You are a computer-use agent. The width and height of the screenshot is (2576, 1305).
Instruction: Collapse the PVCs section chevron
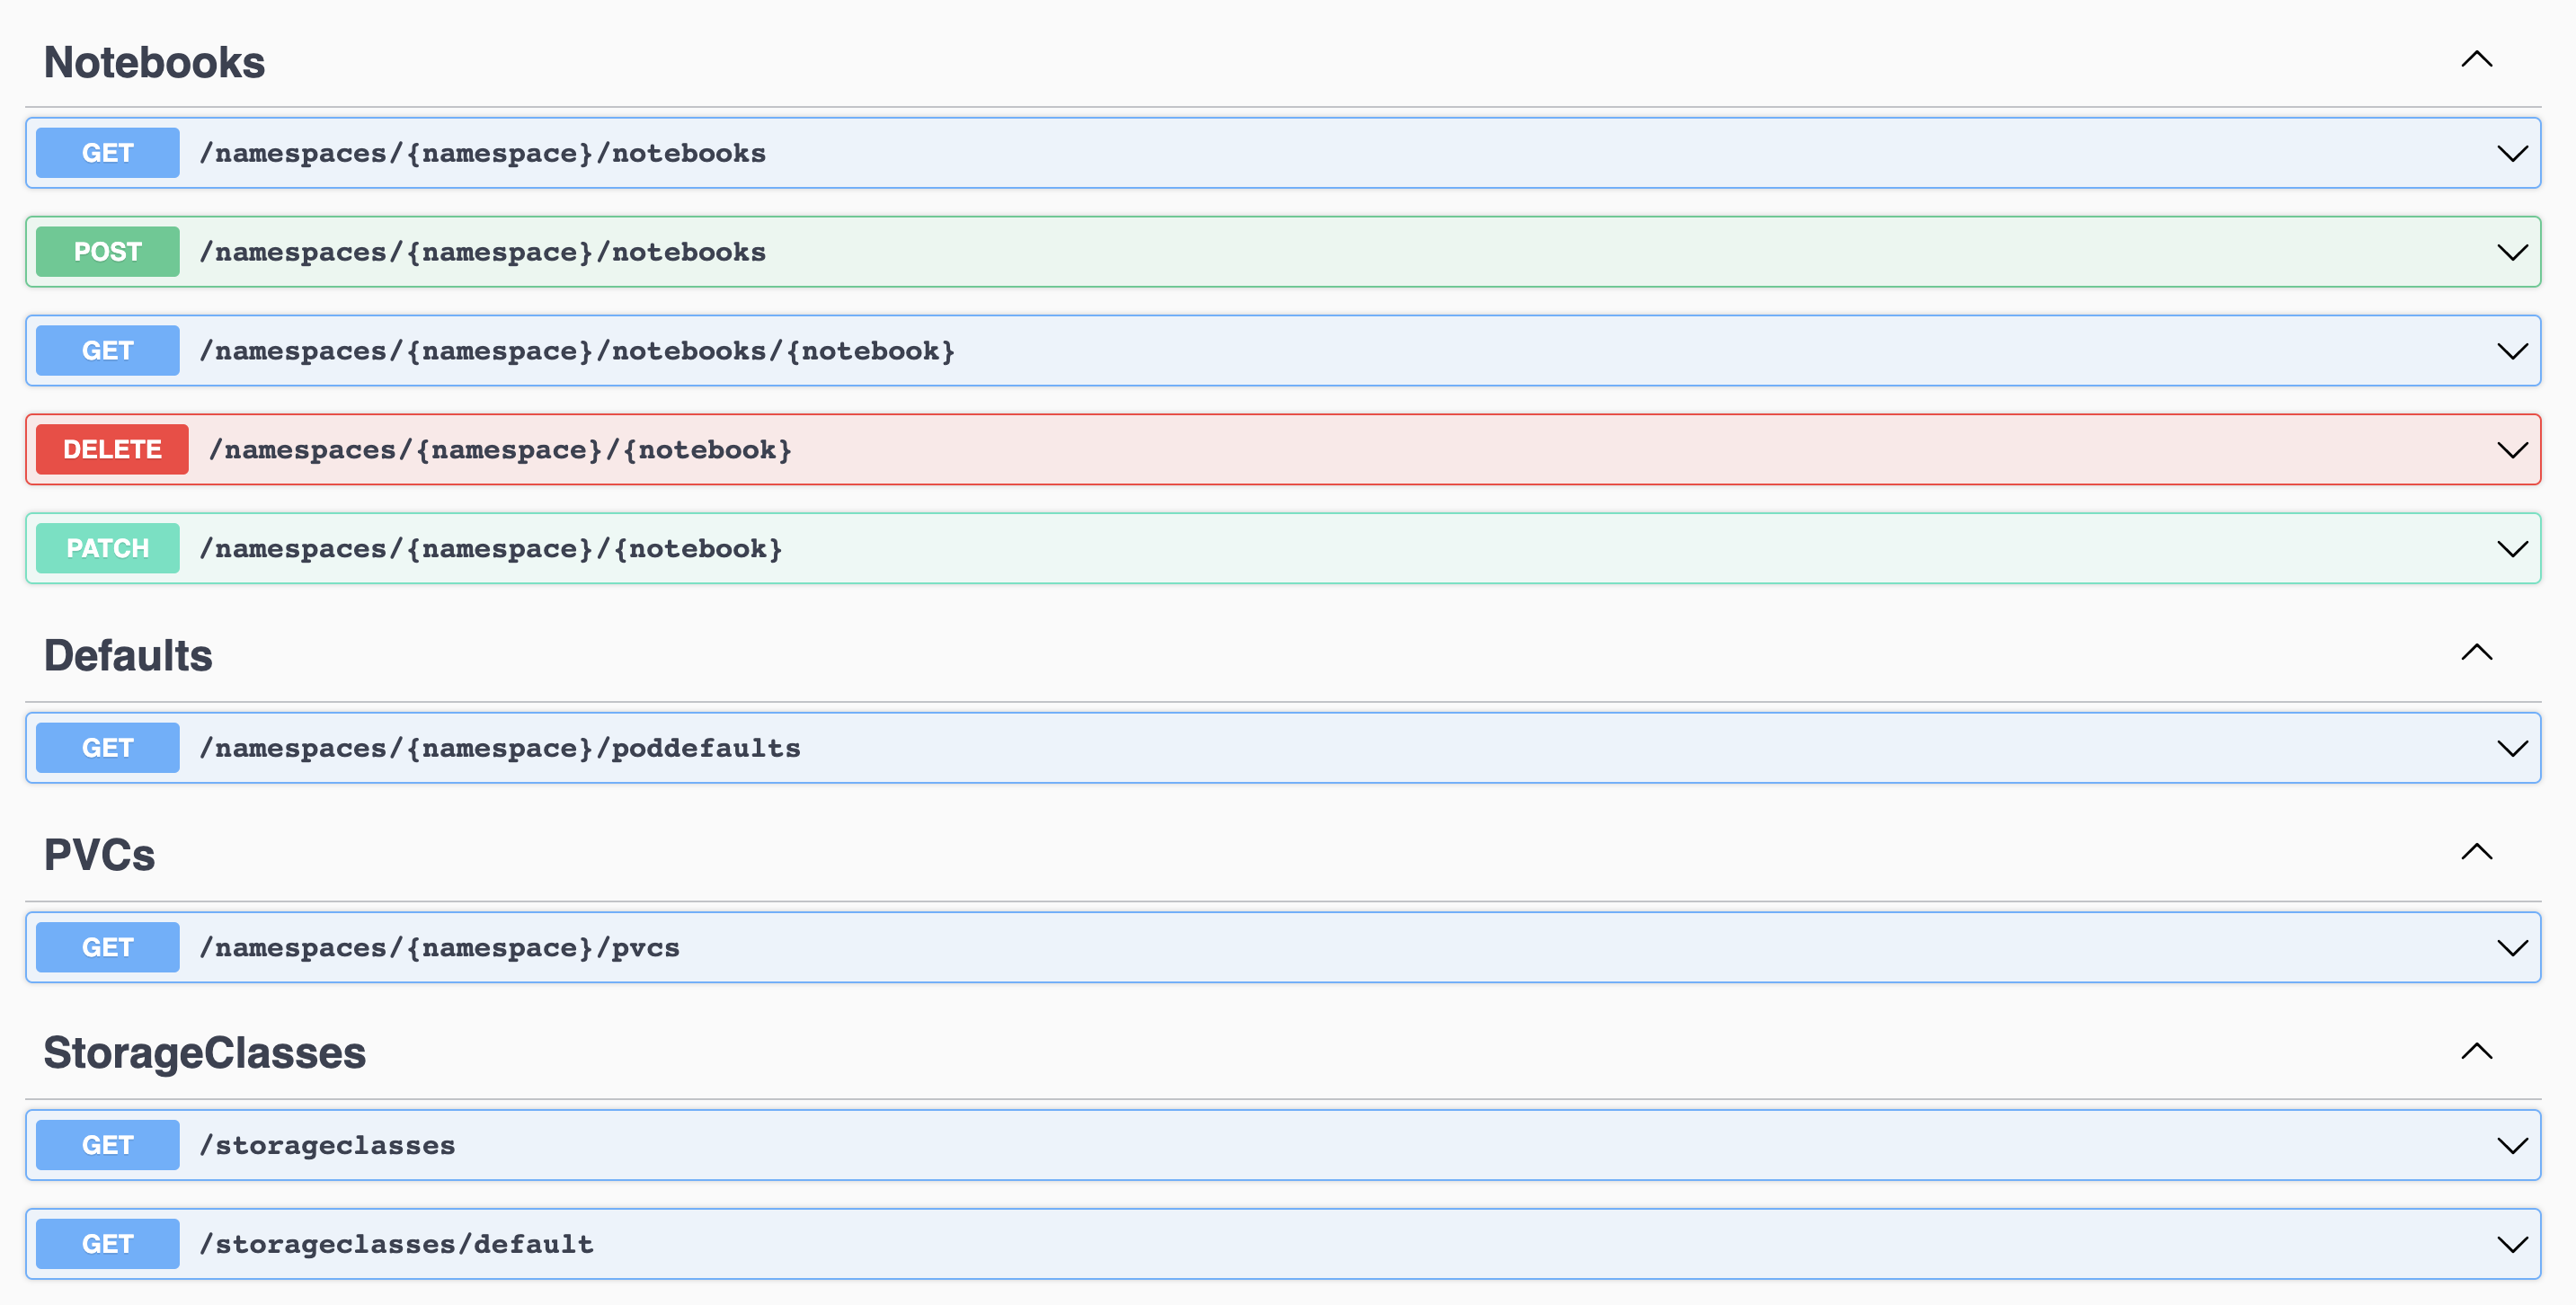click(x=2476, y=852)
